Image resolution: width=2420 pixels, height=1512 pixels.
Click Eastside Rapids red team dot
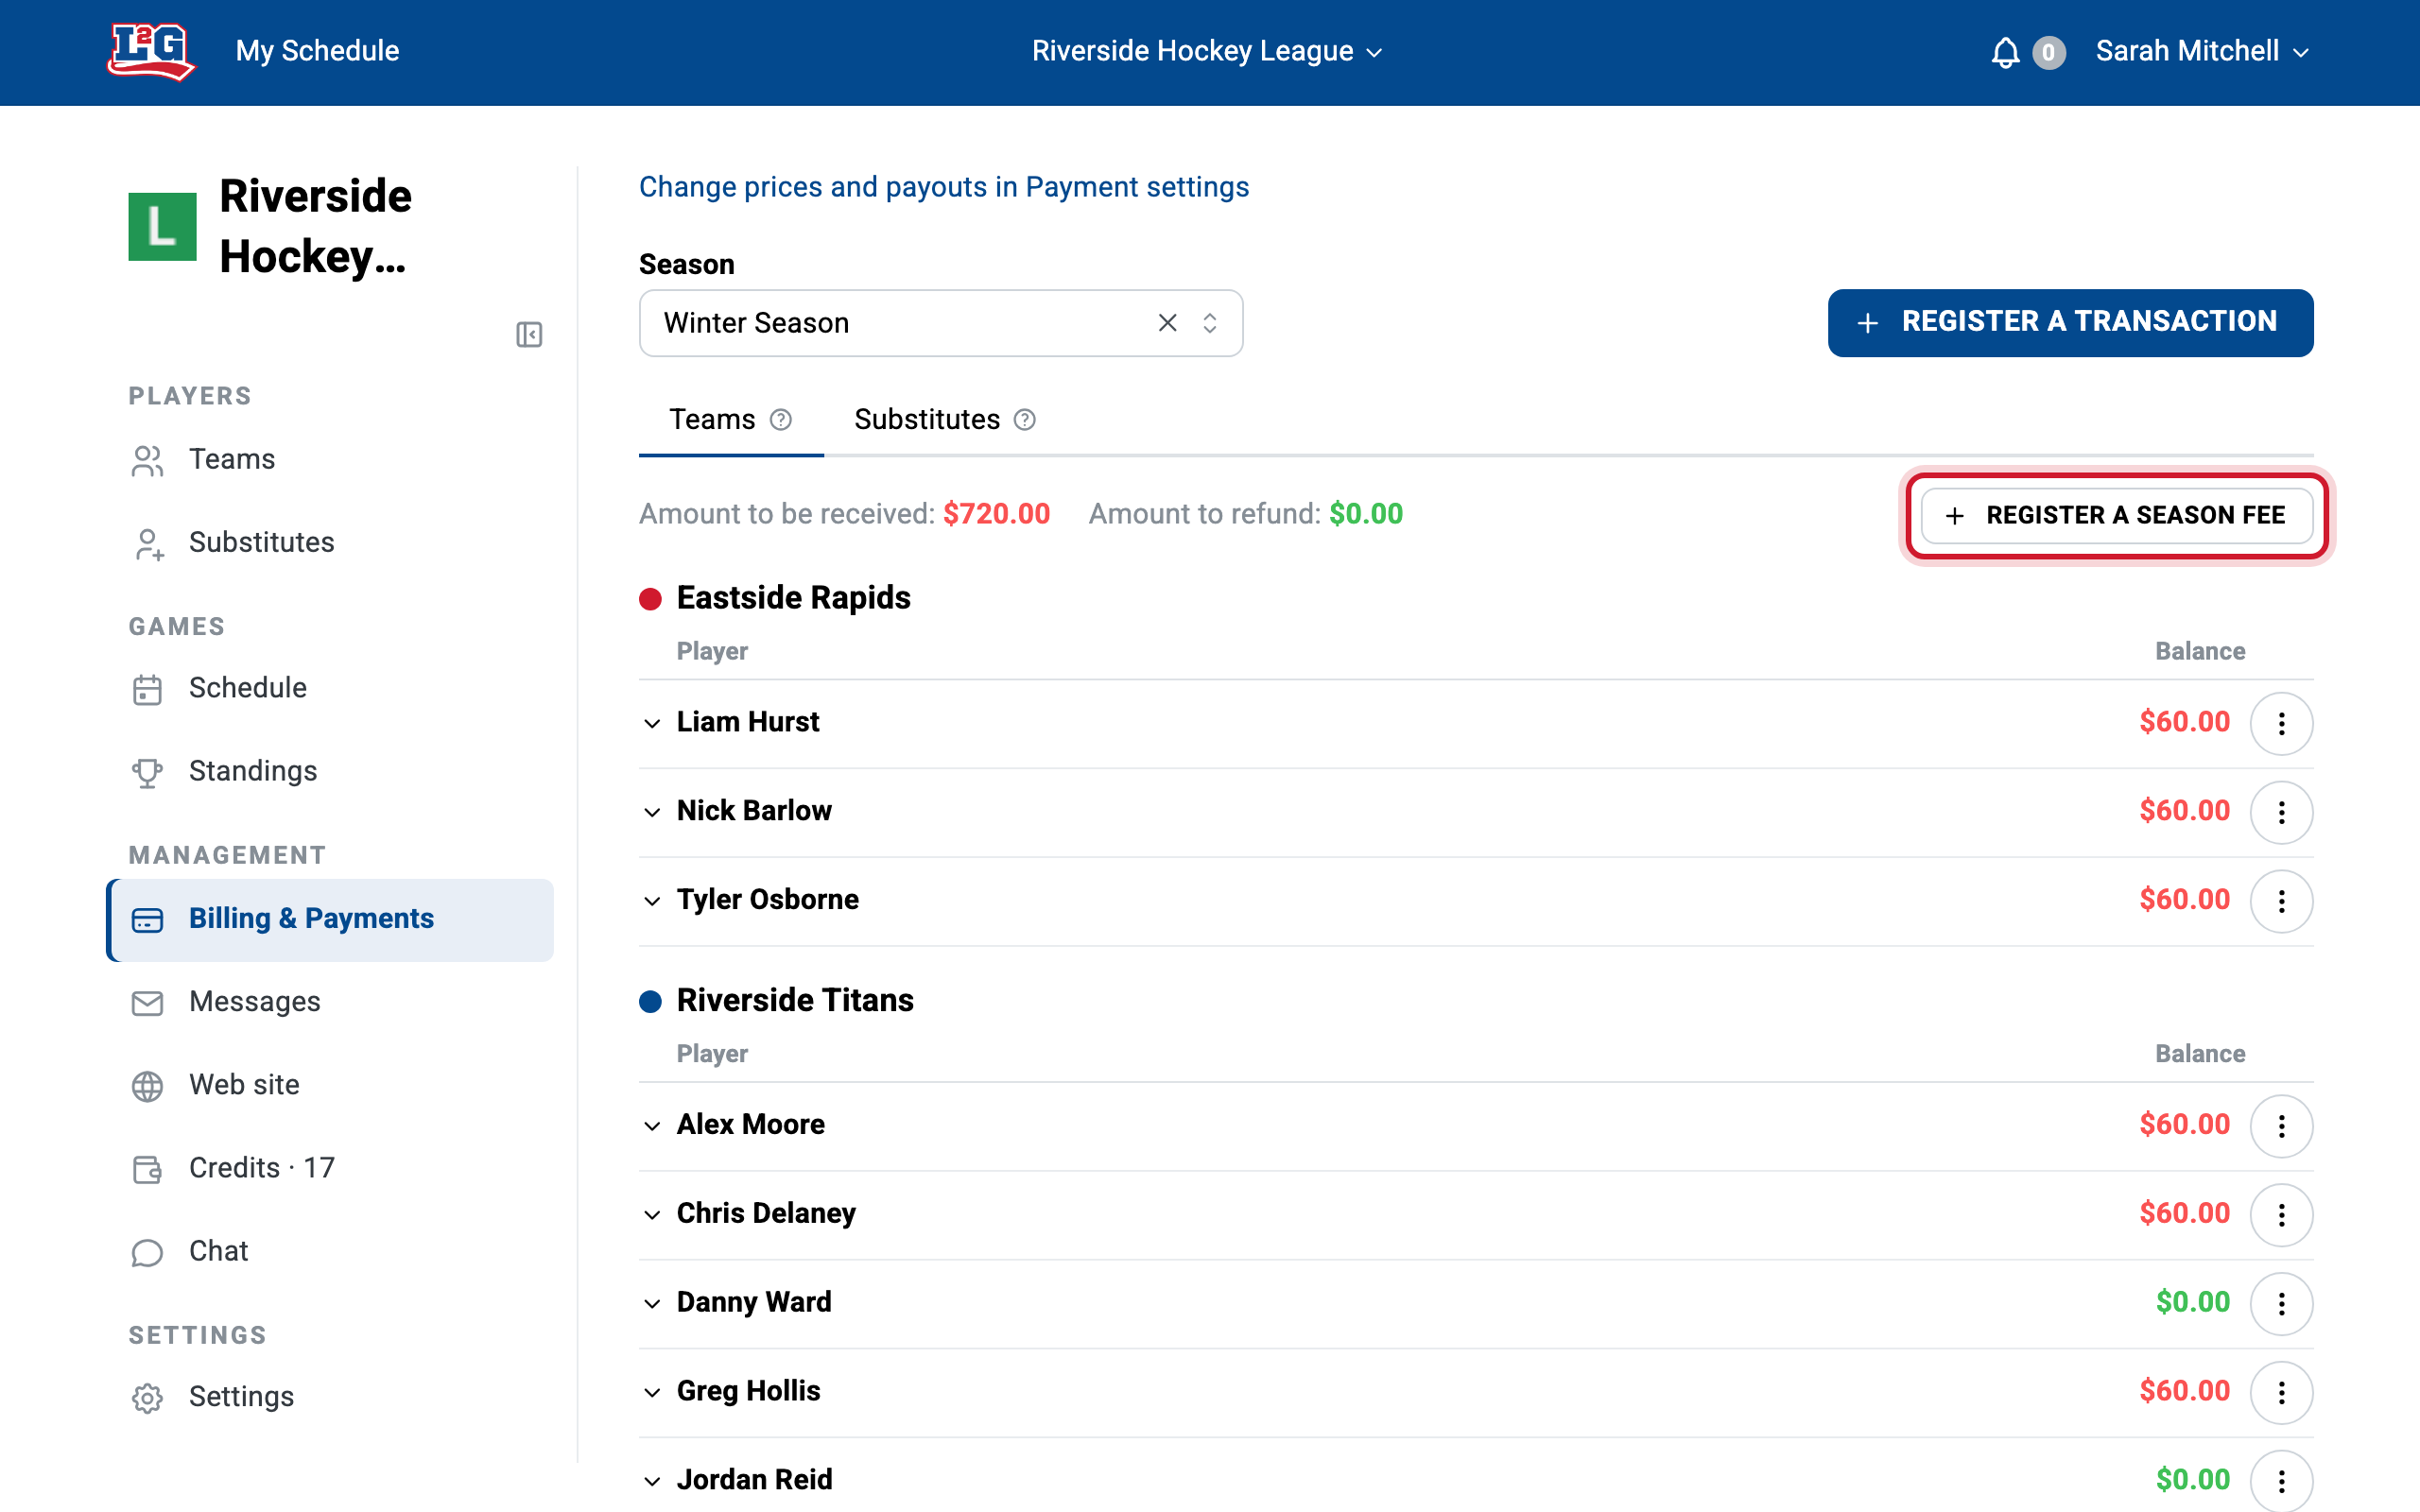pos(651,599)
